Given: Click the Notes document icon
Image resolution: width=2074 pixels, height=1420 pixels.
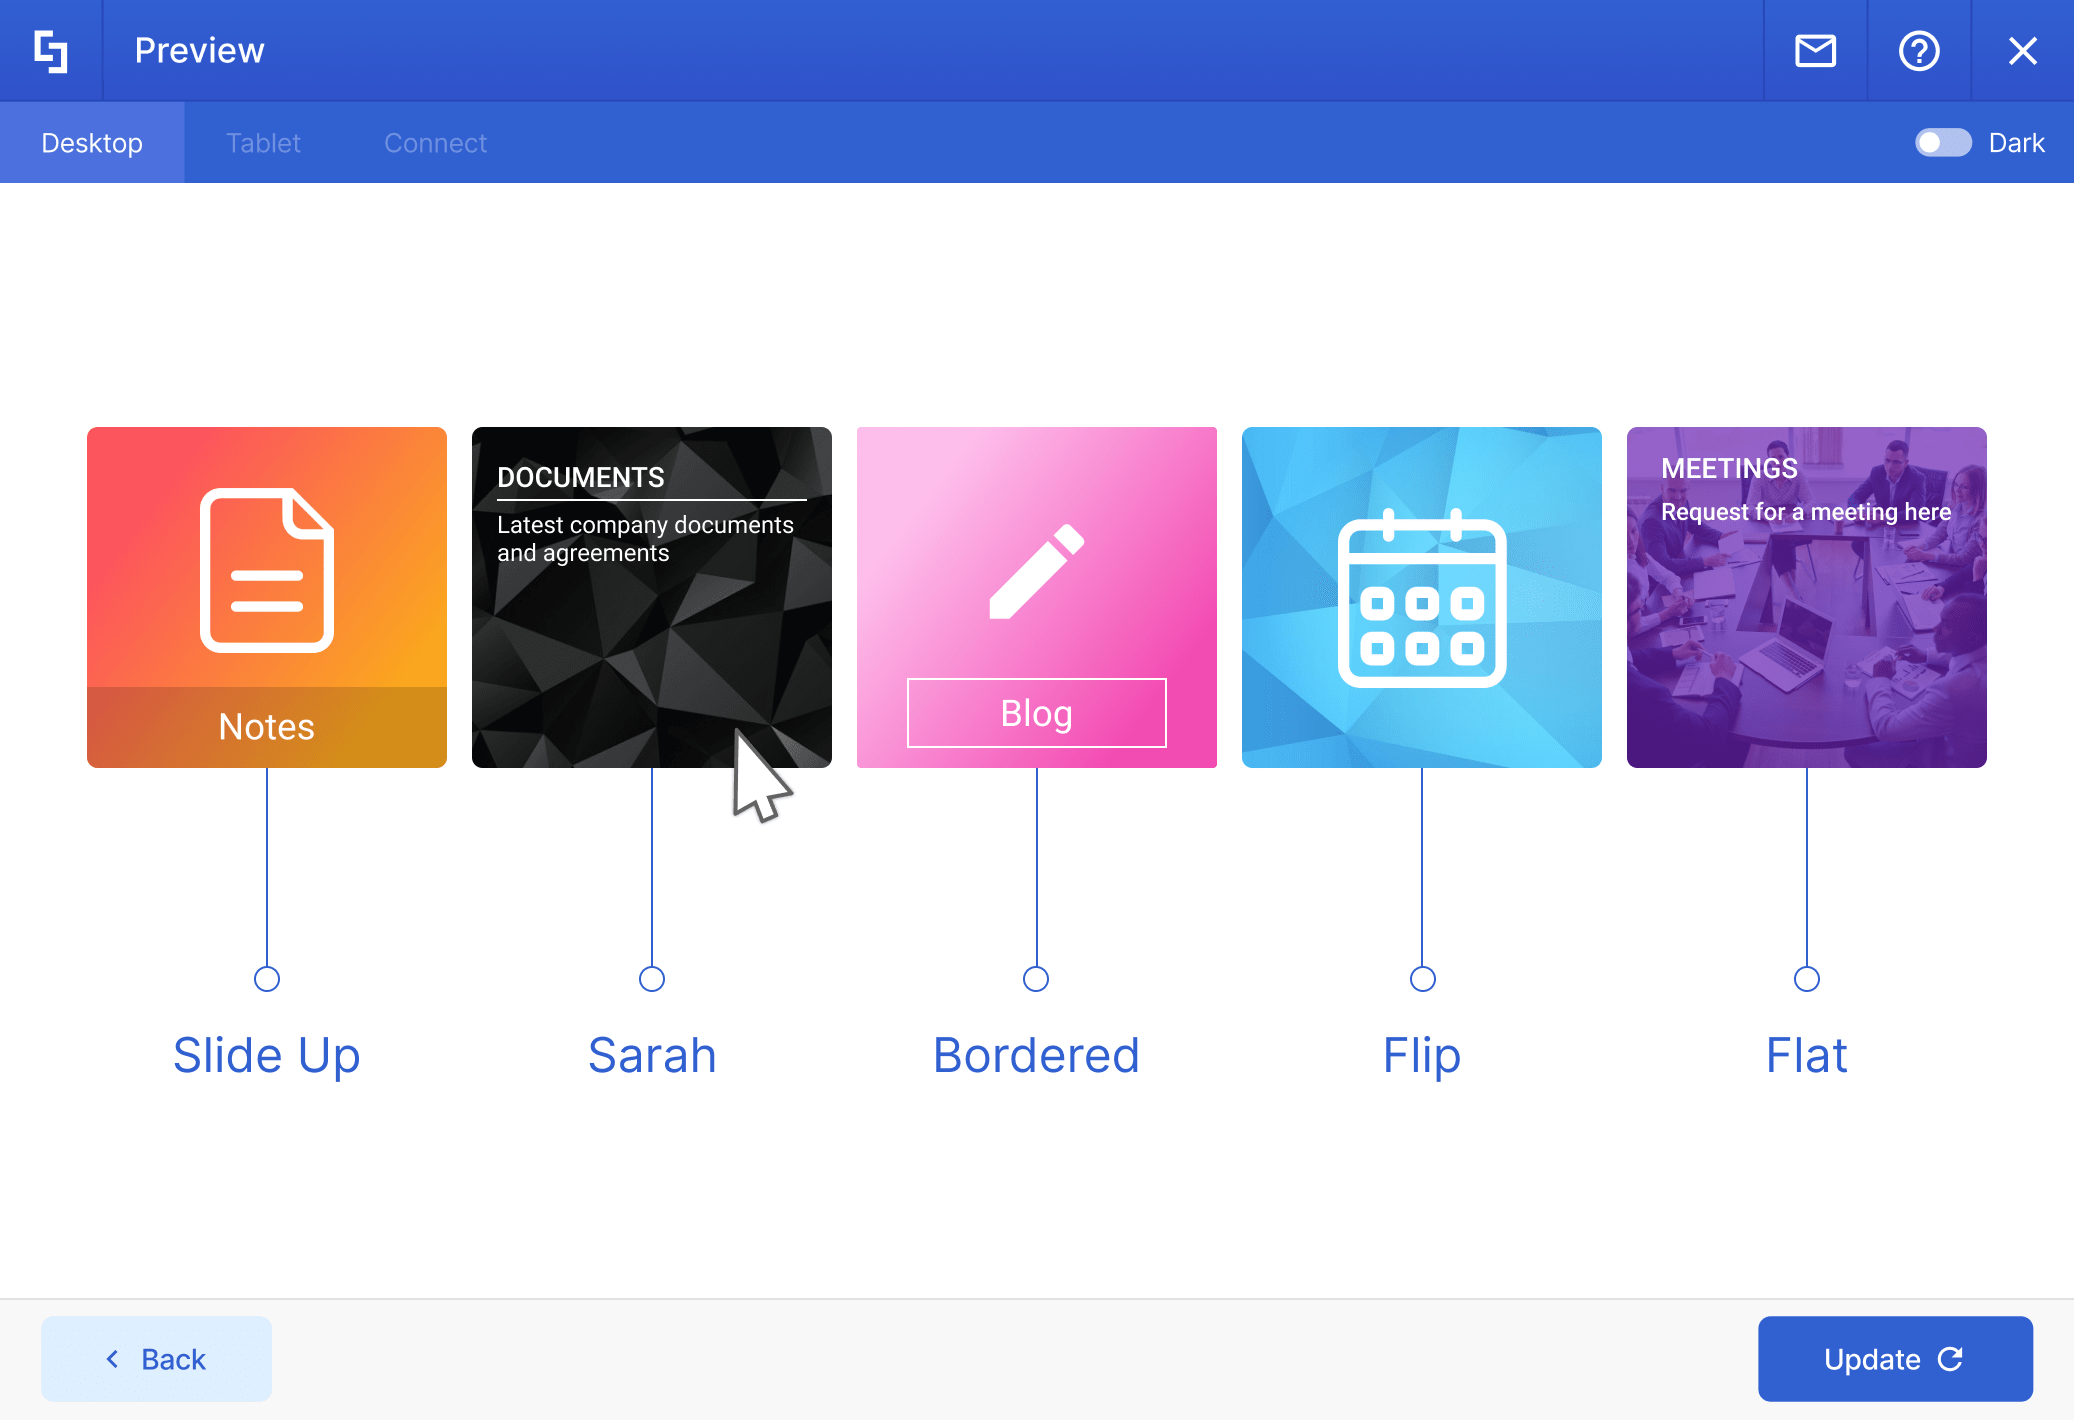Looking at the screenshot, I should pos(267,570).
